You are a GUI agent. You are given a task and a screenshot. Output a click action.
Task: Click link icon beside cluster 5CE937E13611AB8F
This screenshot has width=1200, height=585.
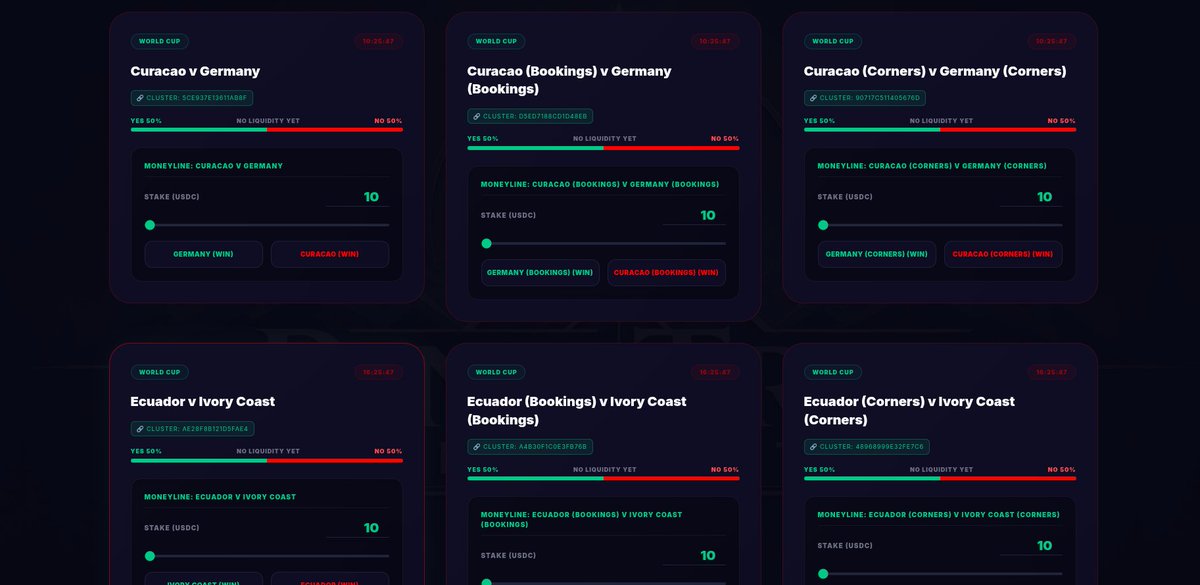click(140, 98)
